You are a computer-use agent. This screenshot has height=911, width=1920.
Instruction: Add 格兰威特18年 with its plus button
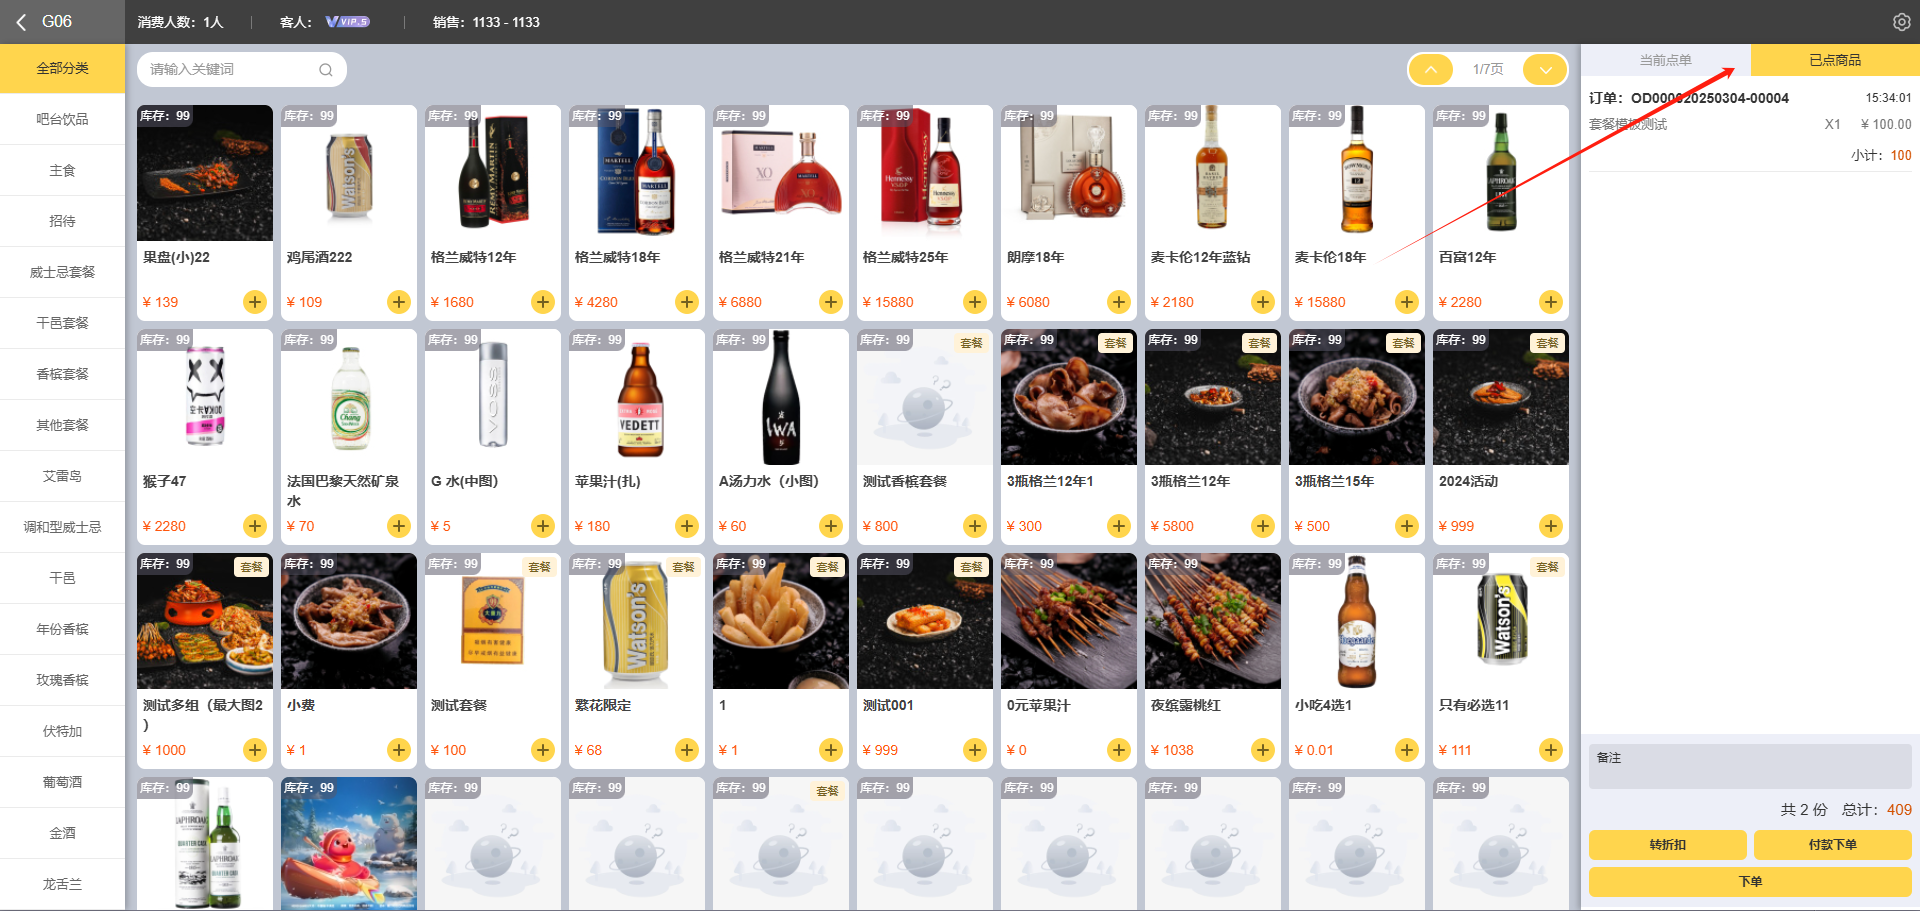[x=687, y=302]
